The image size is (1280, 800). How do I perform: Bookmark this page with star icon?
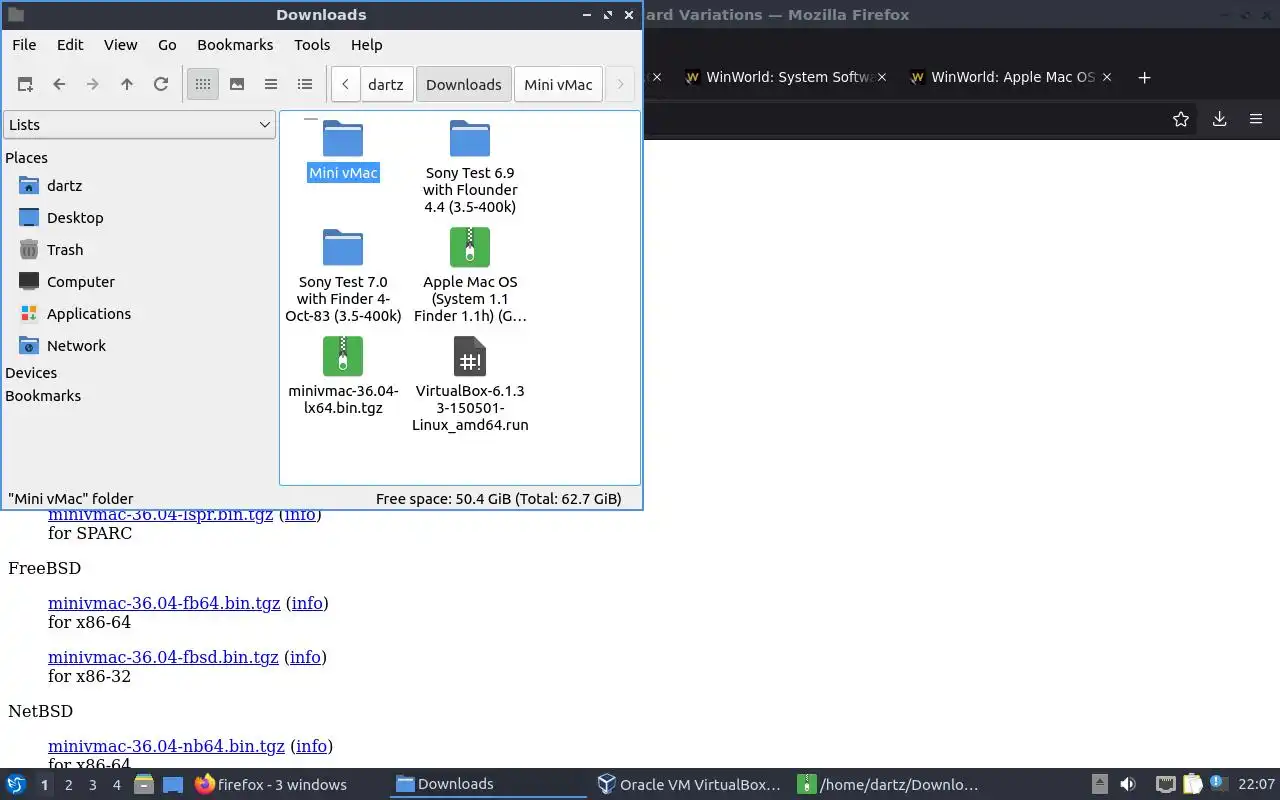click(x=1181, y=119)
